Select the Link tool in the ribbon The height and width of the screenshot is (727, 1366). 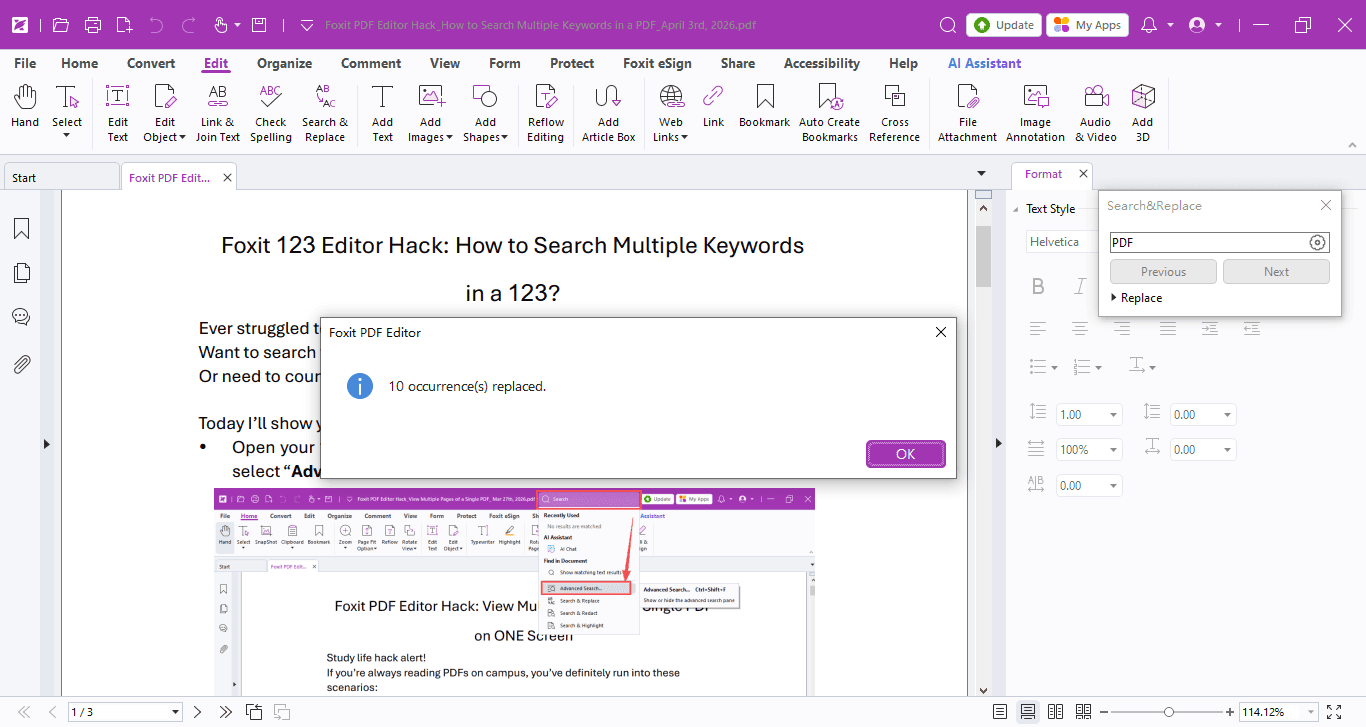pyautogui.click(x=713, y=108)
